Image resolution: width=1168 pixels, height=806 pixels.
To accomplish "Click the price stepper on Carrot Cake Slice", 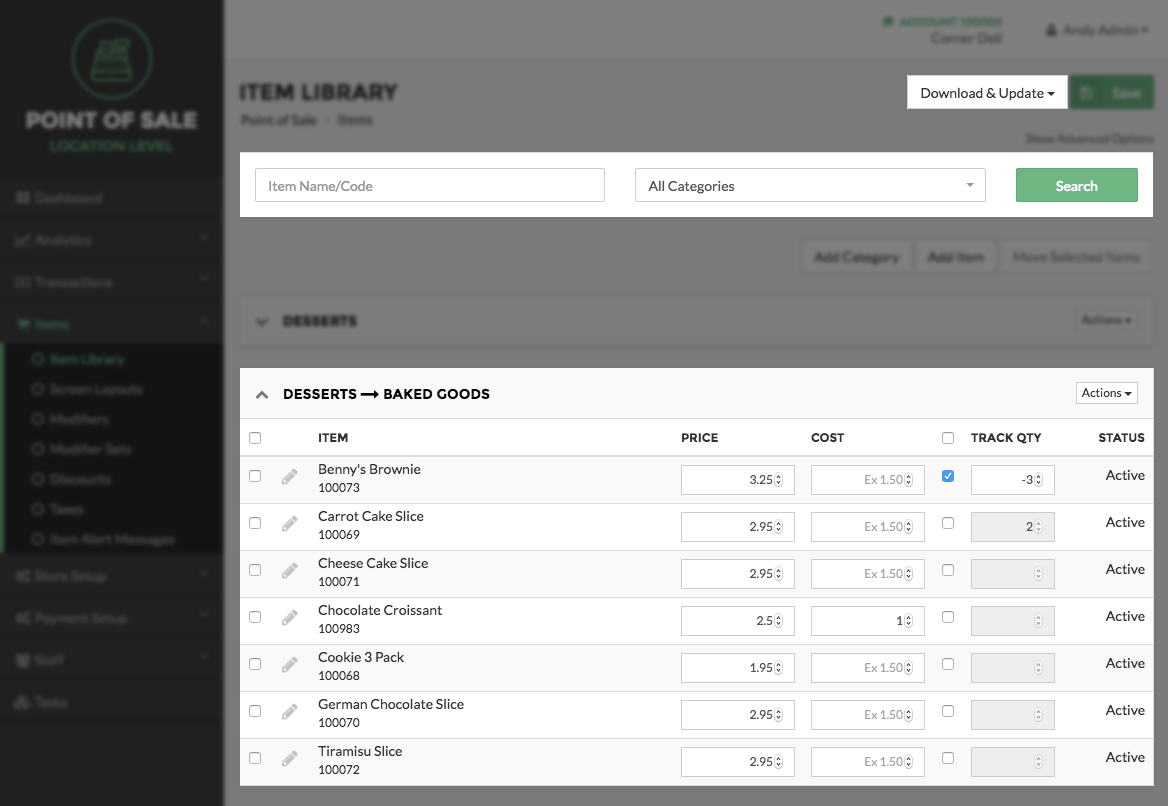I will (779, 527).
